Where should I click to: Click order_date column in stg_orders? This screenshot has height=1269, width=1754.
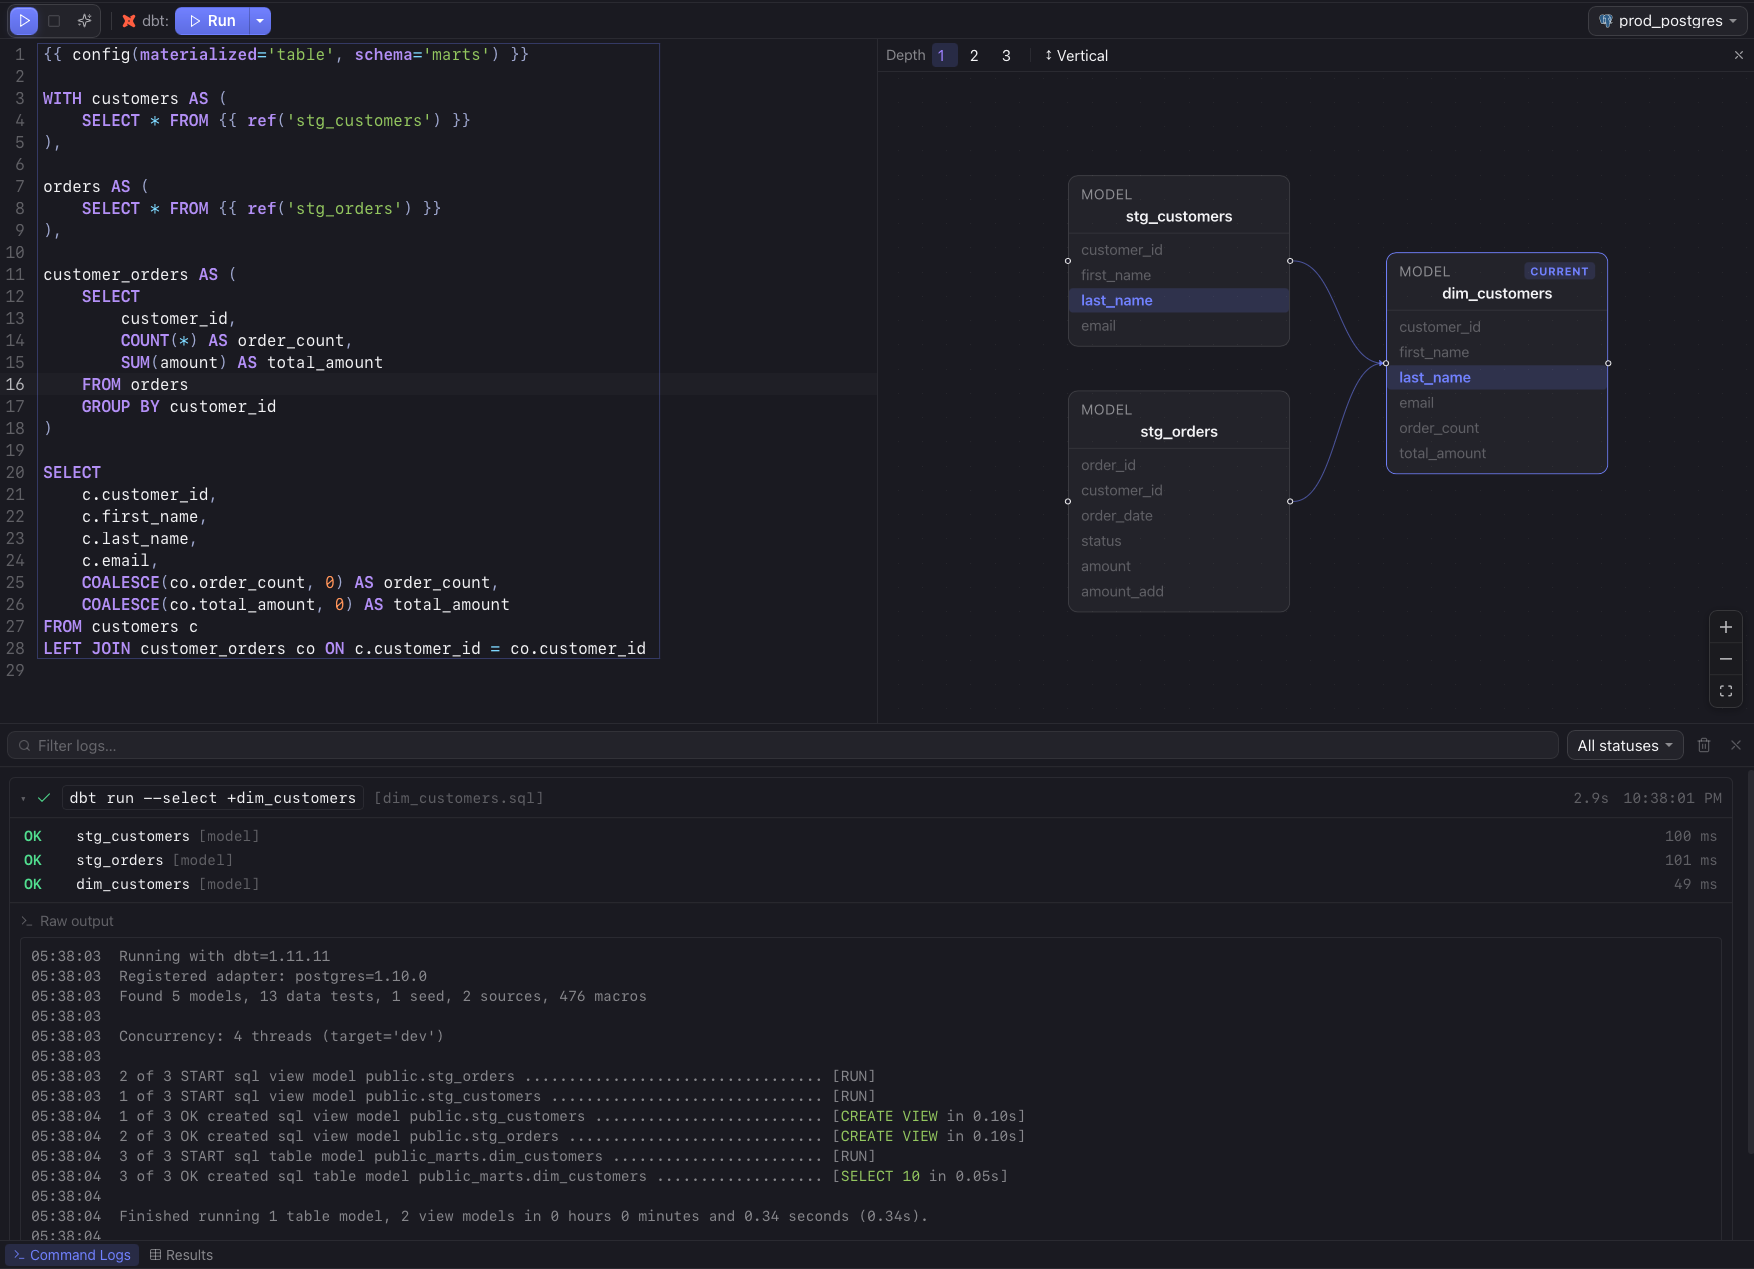coord(1178,516)
